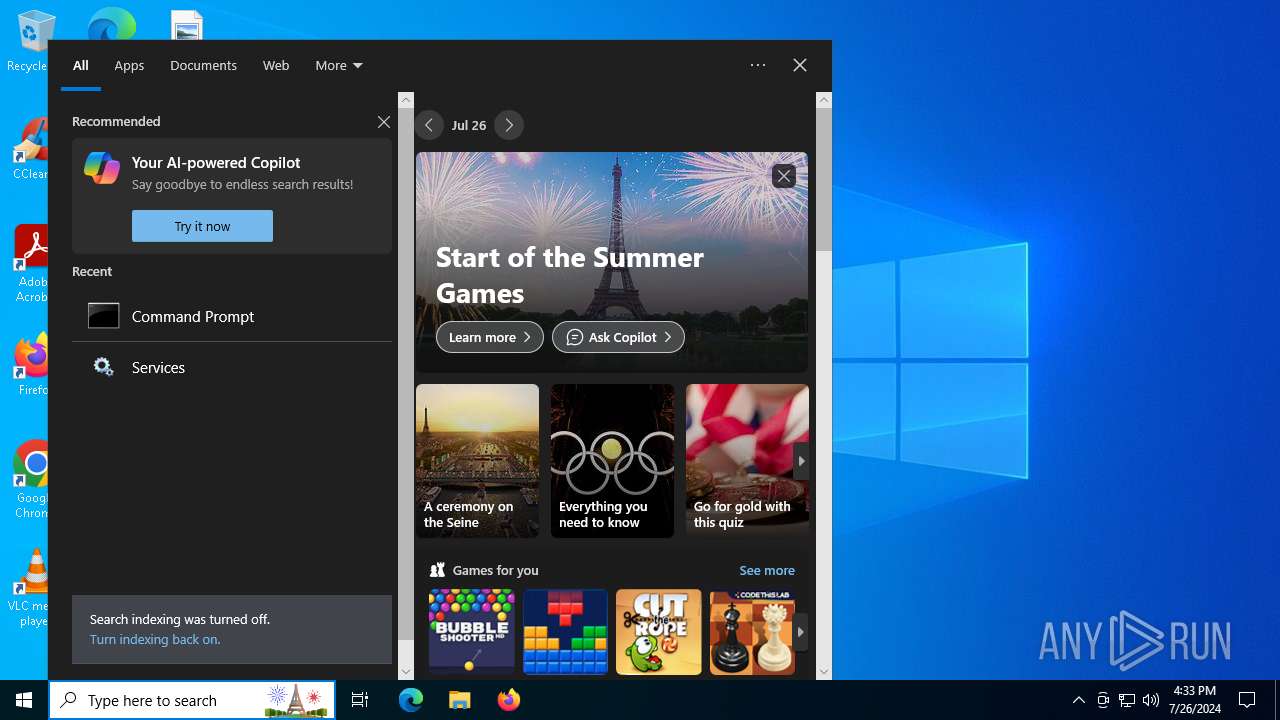1280x720 pixels.
Task: Open the notification center
Action: coord(1247,700)
